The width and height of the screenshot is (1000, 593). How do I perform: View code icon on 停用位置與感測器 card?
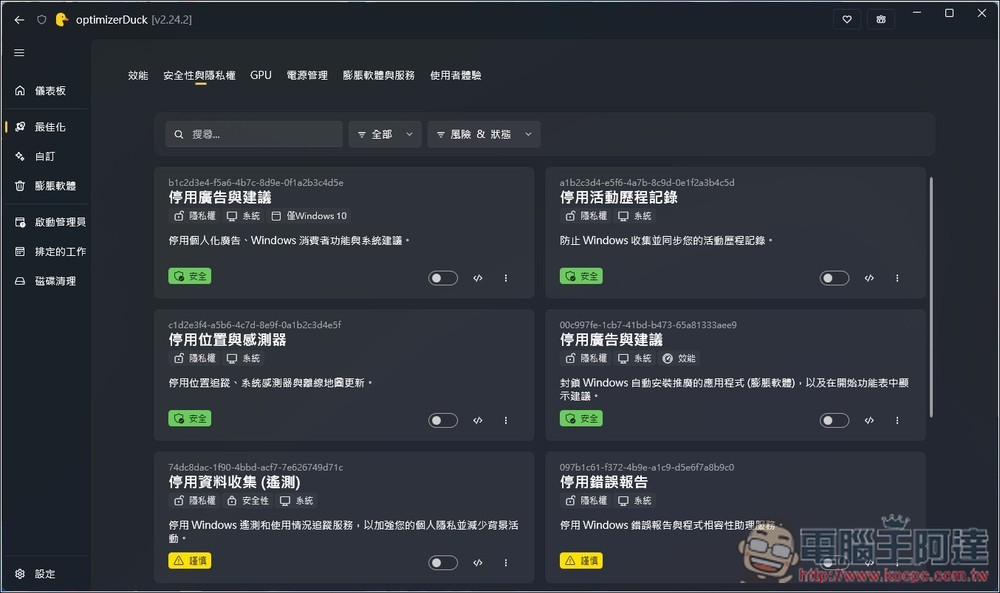[x=478, y=420]
